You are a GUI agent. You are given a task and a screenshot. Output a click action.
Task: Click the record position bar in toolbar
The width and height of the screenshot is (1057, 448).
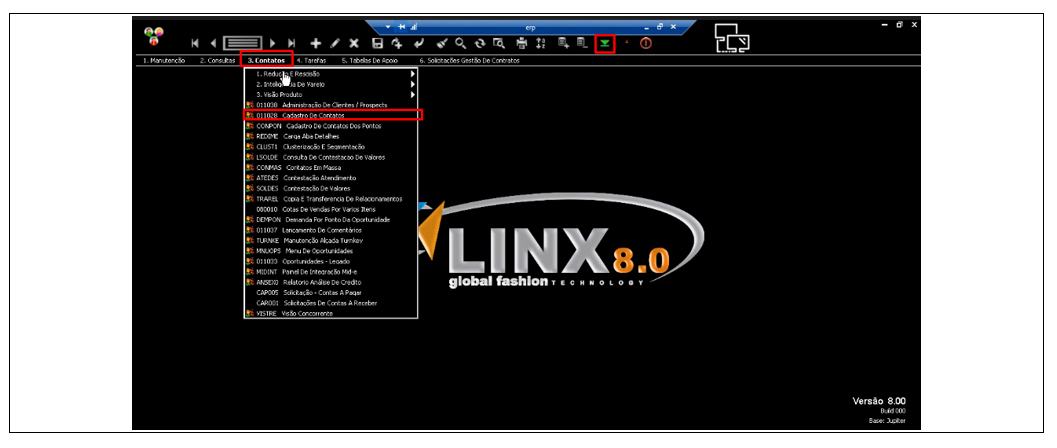243,43
